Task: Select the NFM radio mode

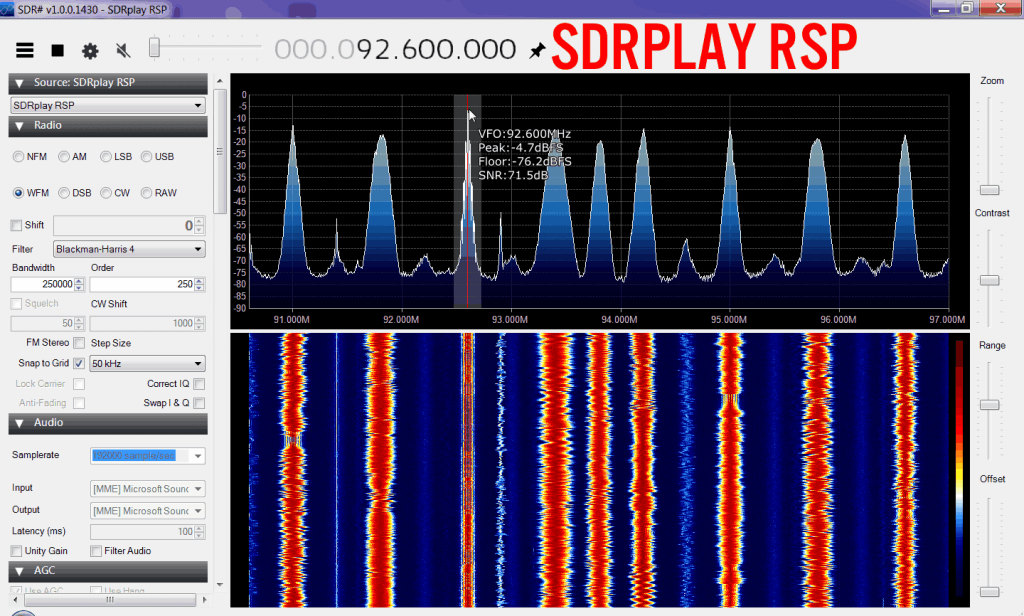Action: (x=20, y=156)
